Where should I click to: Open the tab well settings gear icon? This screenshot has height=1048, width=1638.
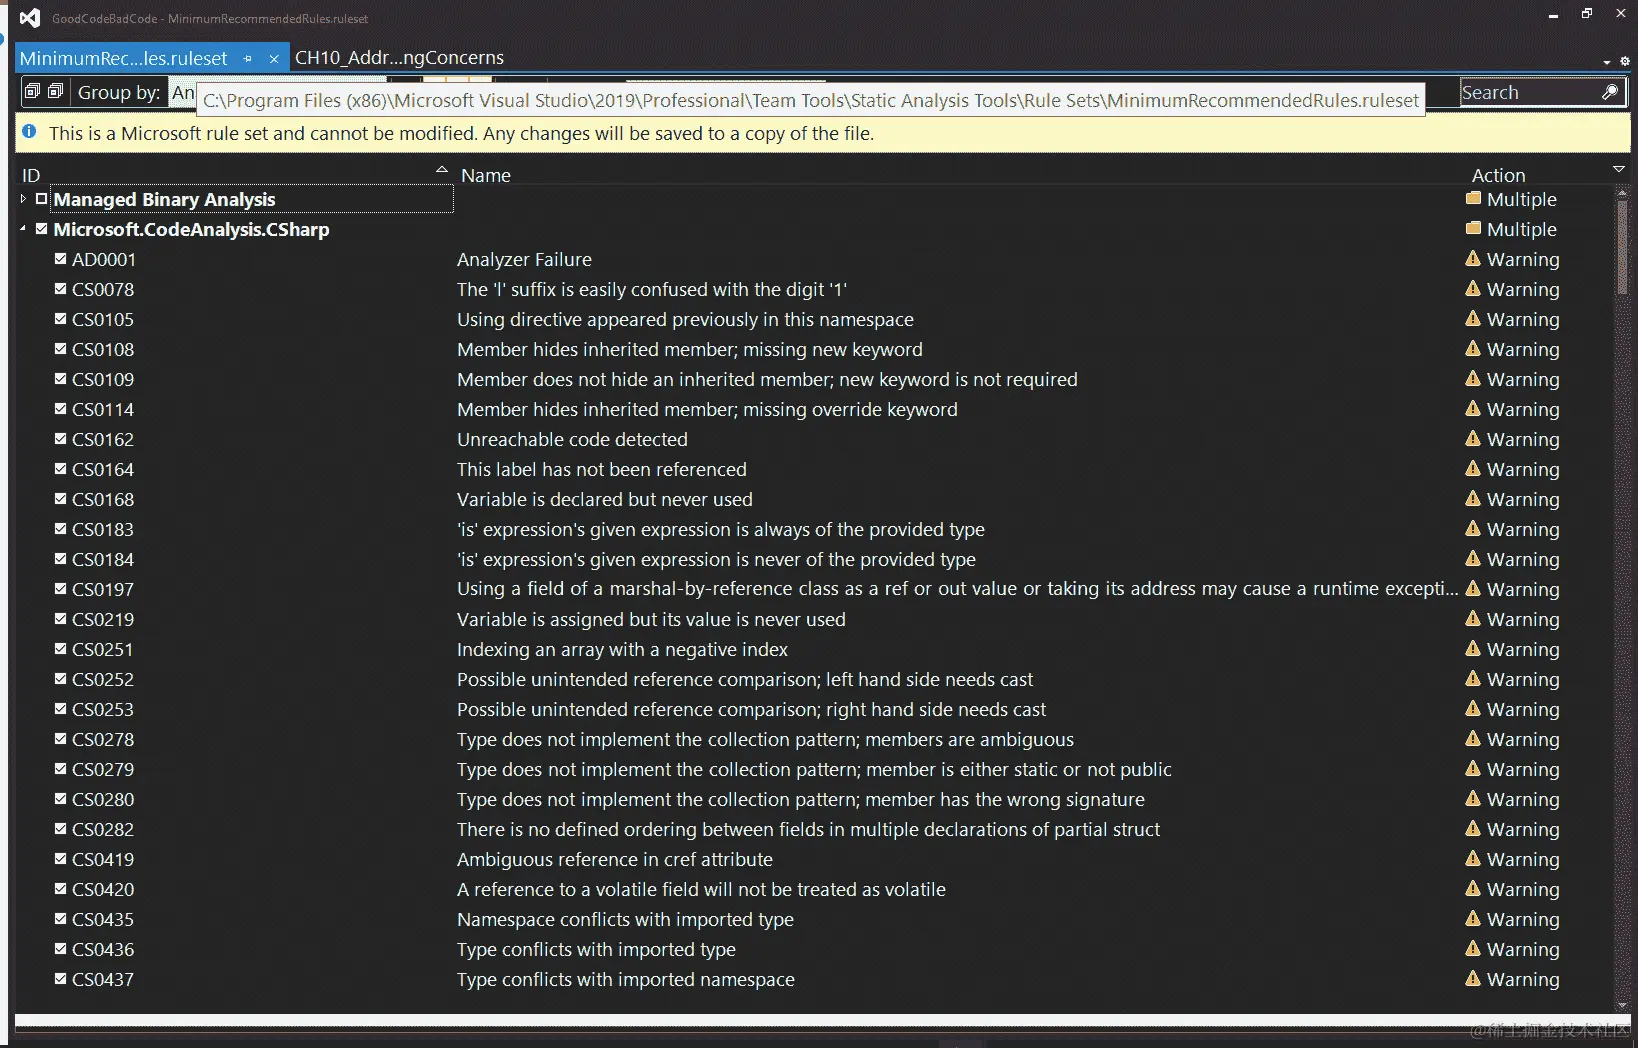(1624, 62)
